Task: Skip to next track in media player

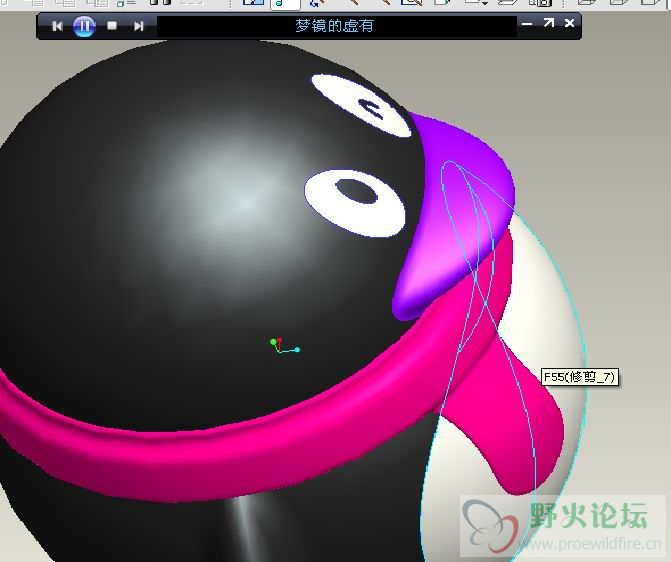Action: (x=138, y=26)
